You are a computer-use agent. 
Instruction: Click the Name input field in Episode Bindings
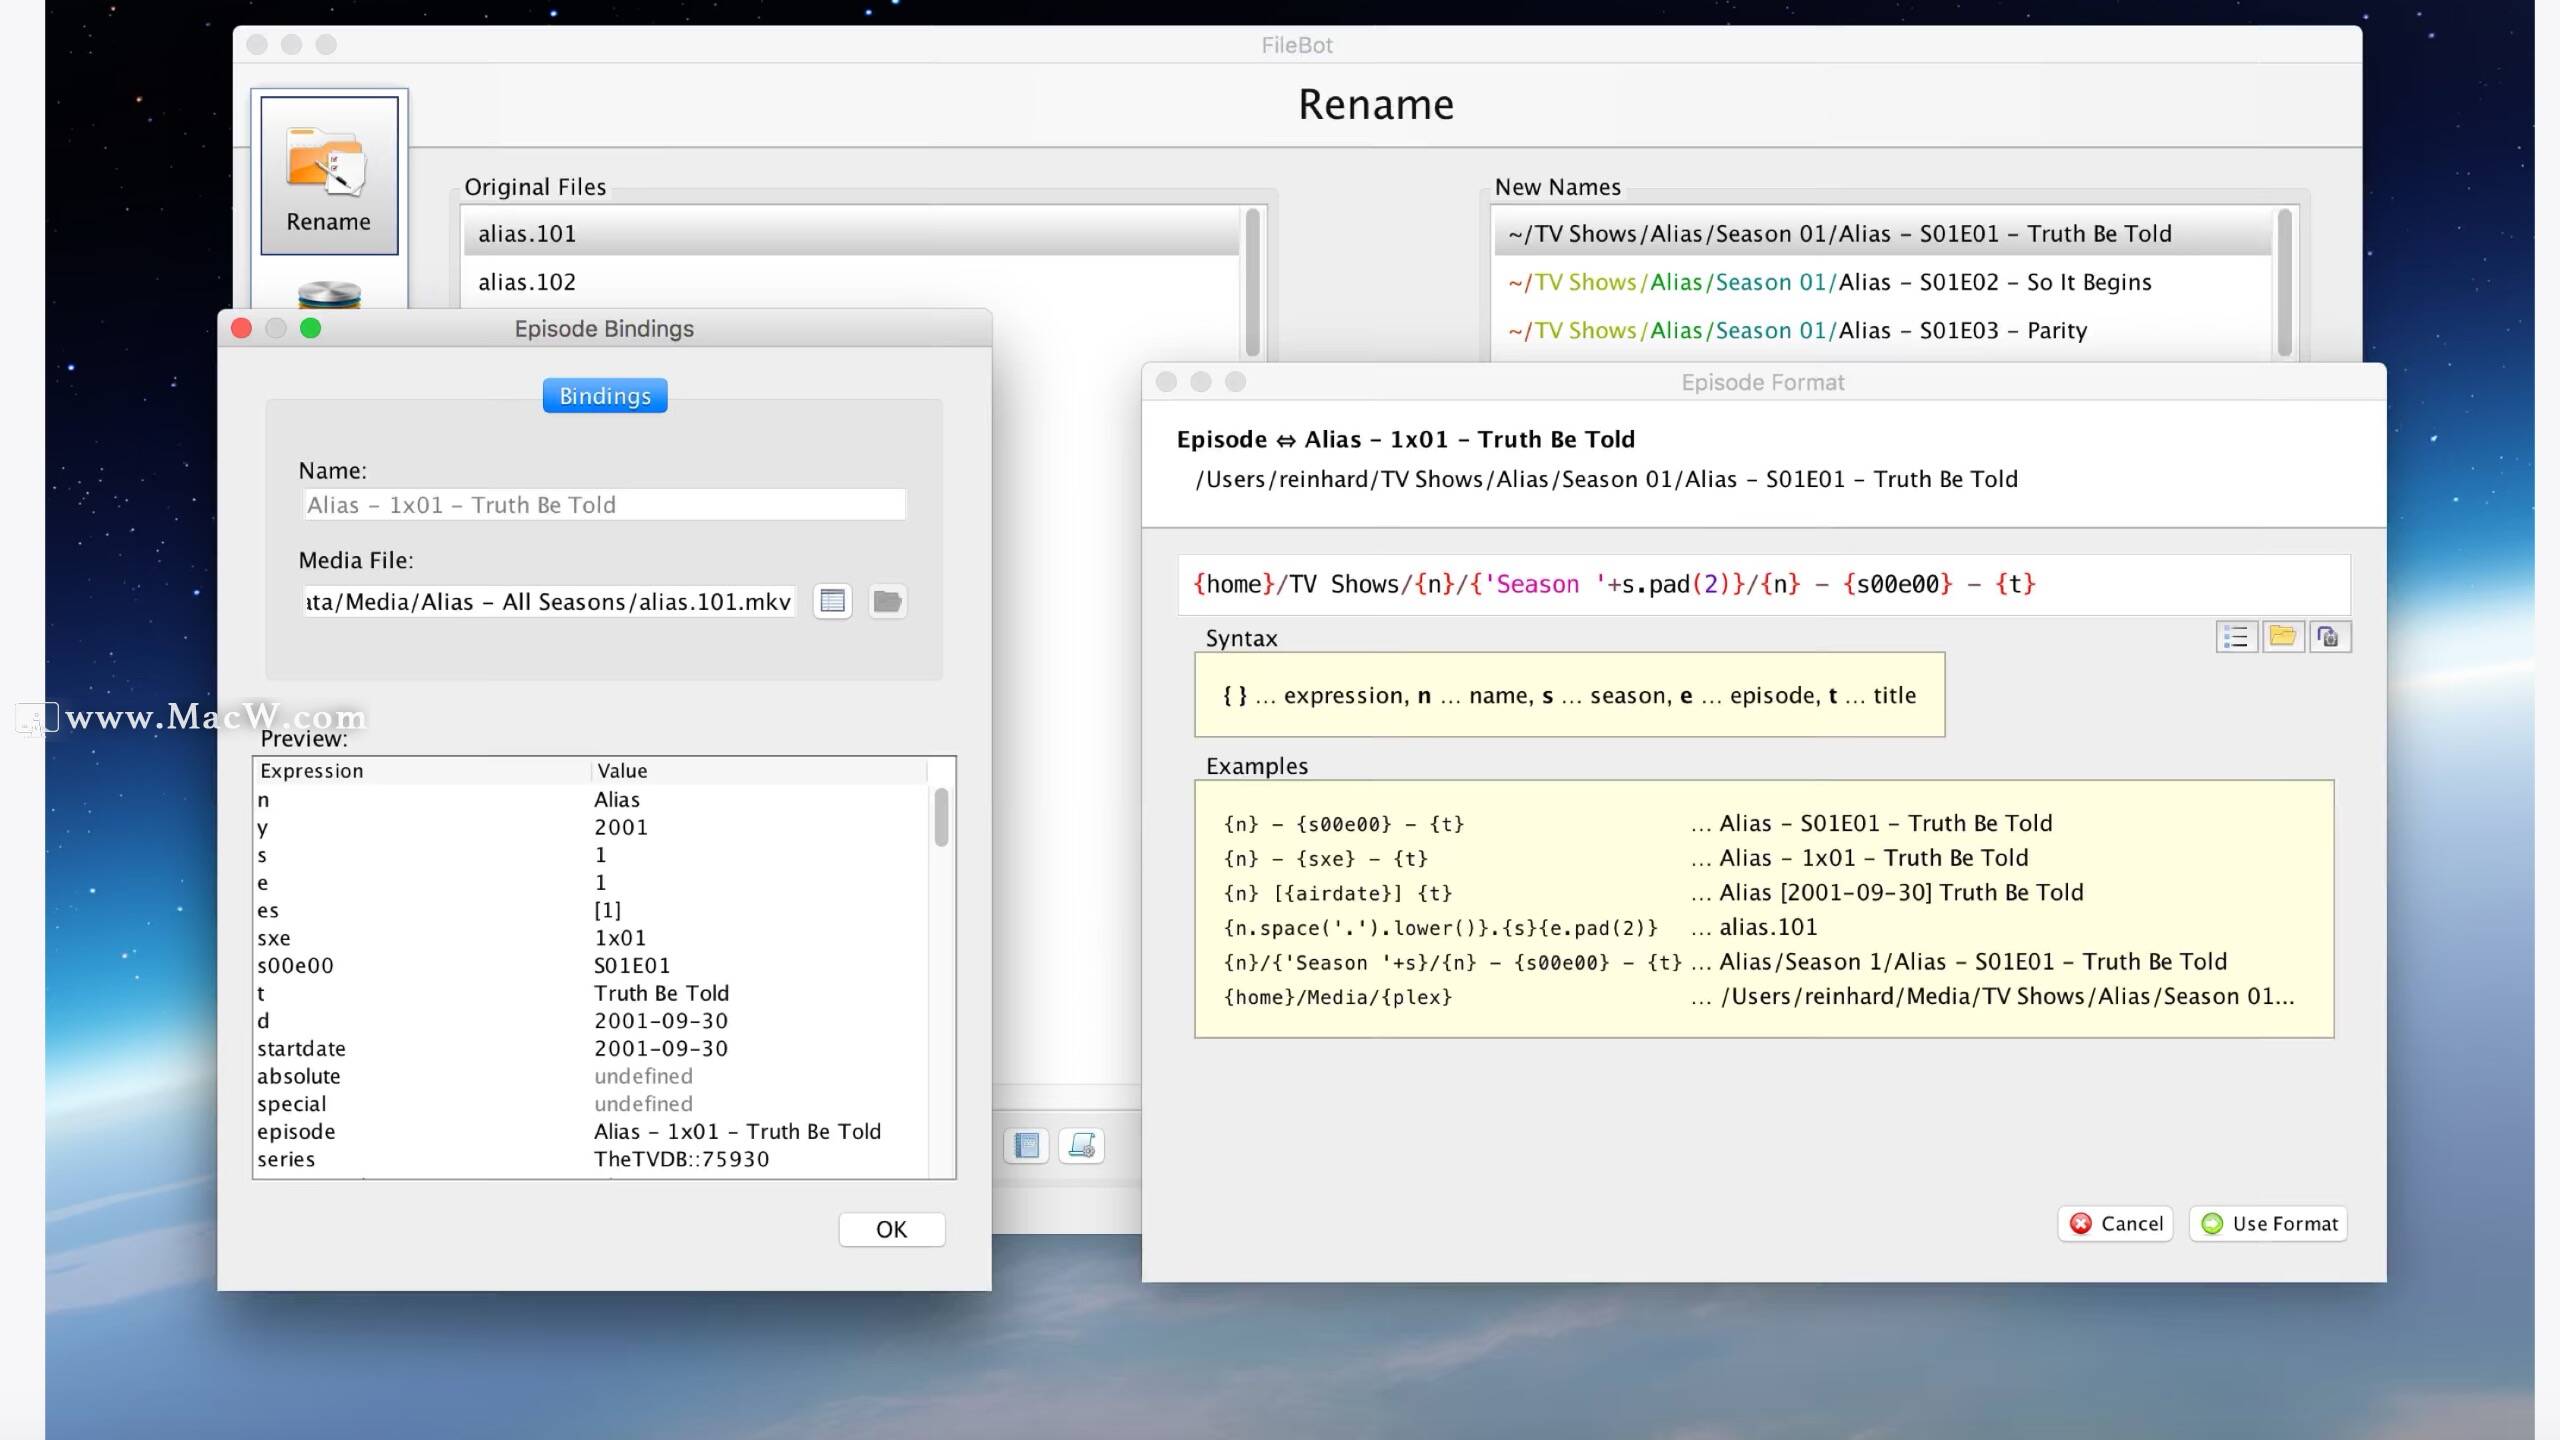click(x=603, y=505)
